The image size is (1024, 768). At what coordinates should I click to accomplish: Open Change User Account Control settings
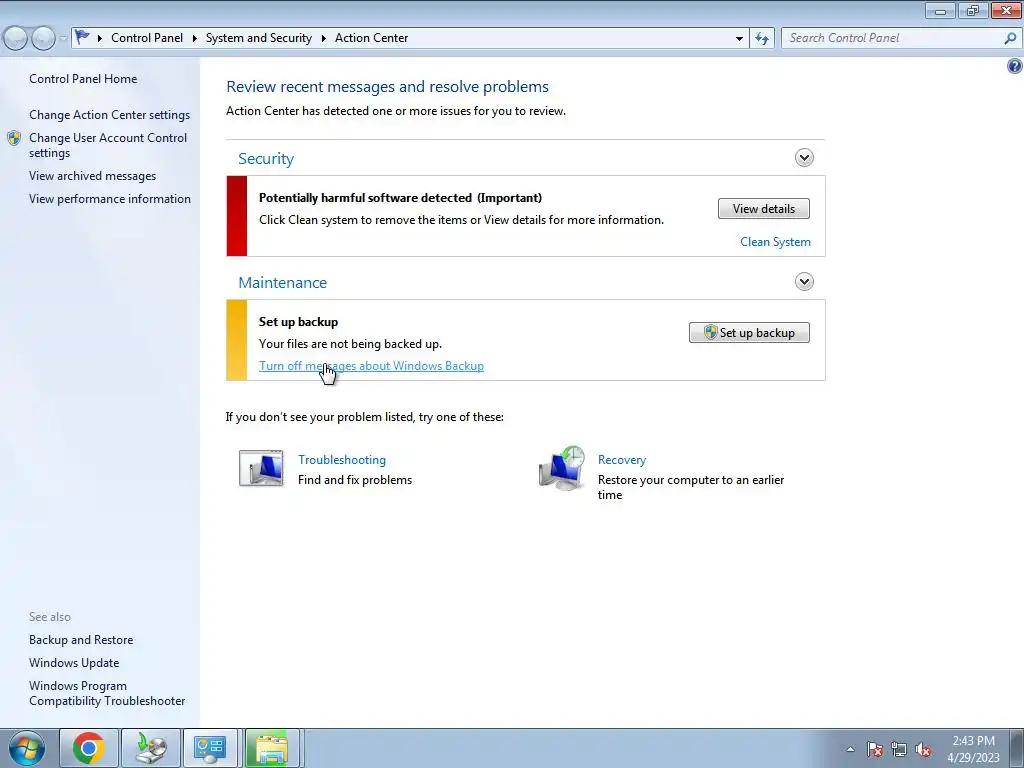[x=108, y=145]
